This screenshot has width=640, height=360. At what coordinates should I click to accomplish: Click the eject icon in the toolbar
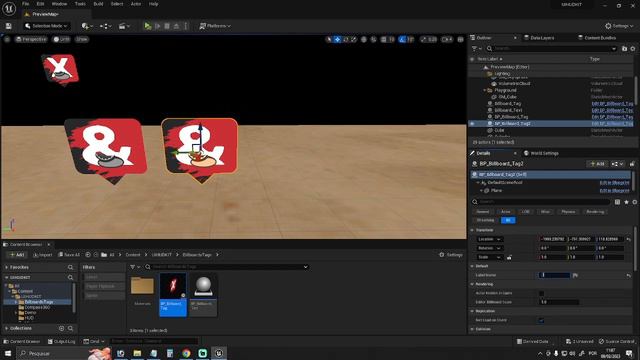pos(176,26)
